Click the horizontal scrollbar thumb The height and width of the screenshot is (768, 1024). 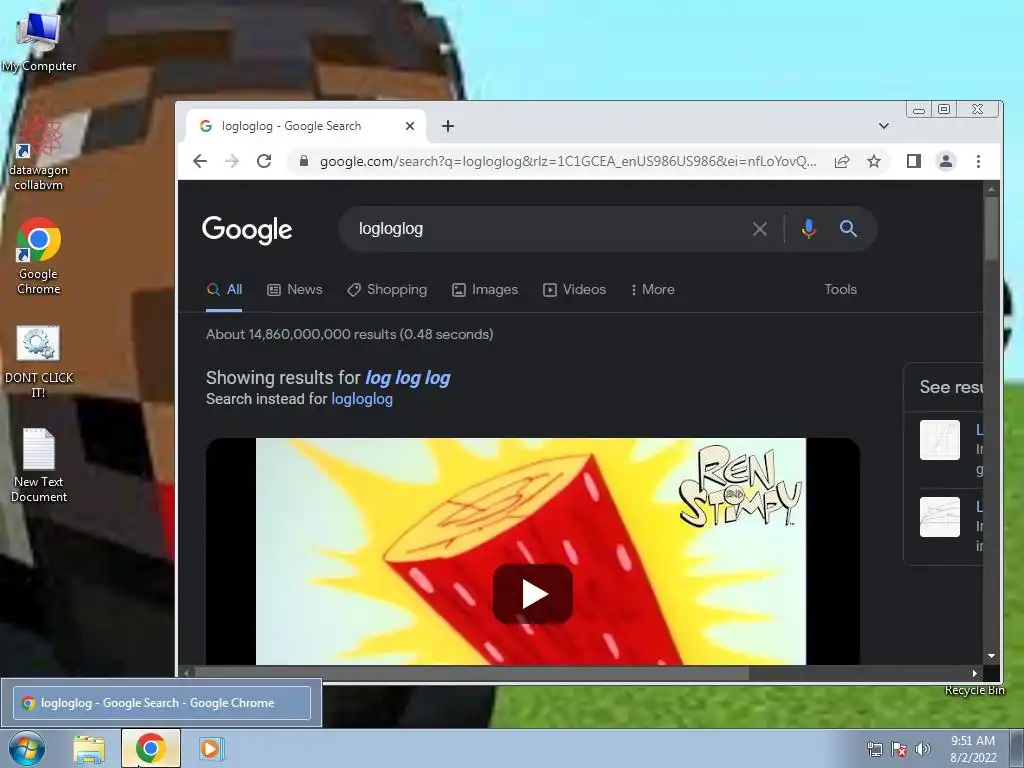[472, 673]
